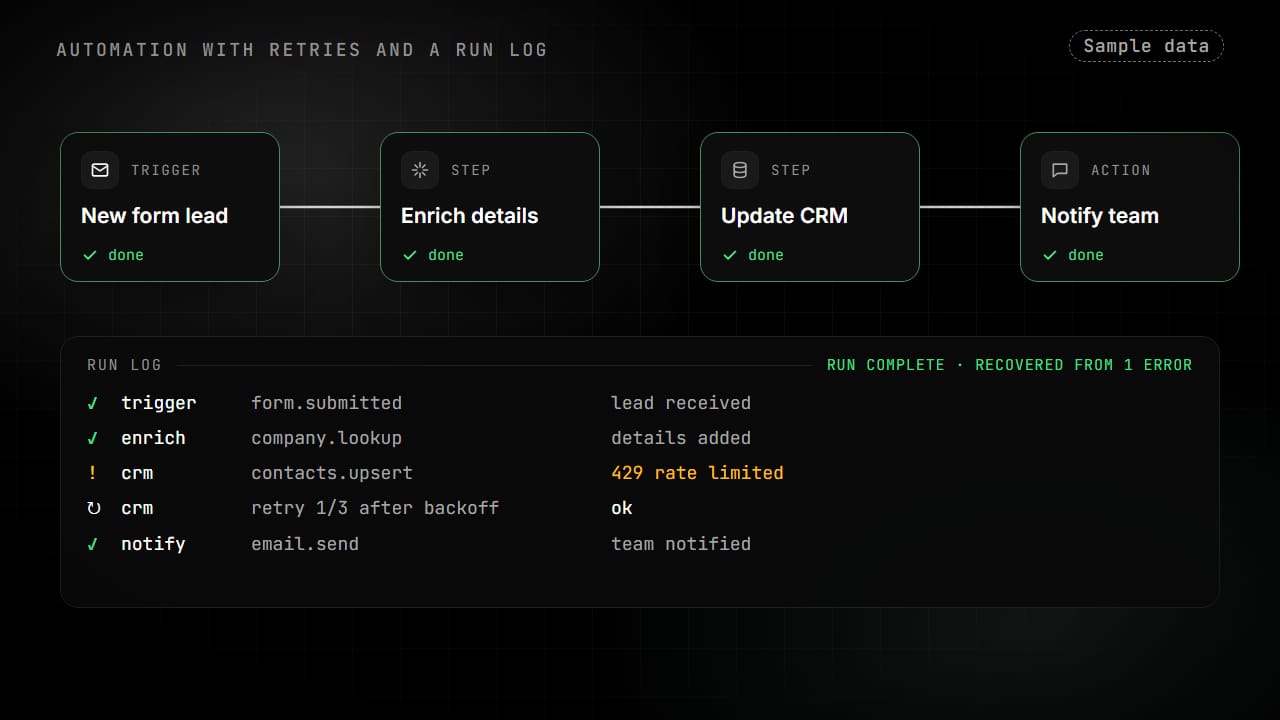Click the TRIGGER label on the first card
The height and width of the screenshot is (720, 1280).
pyautogui.click(x=166, y=170)
